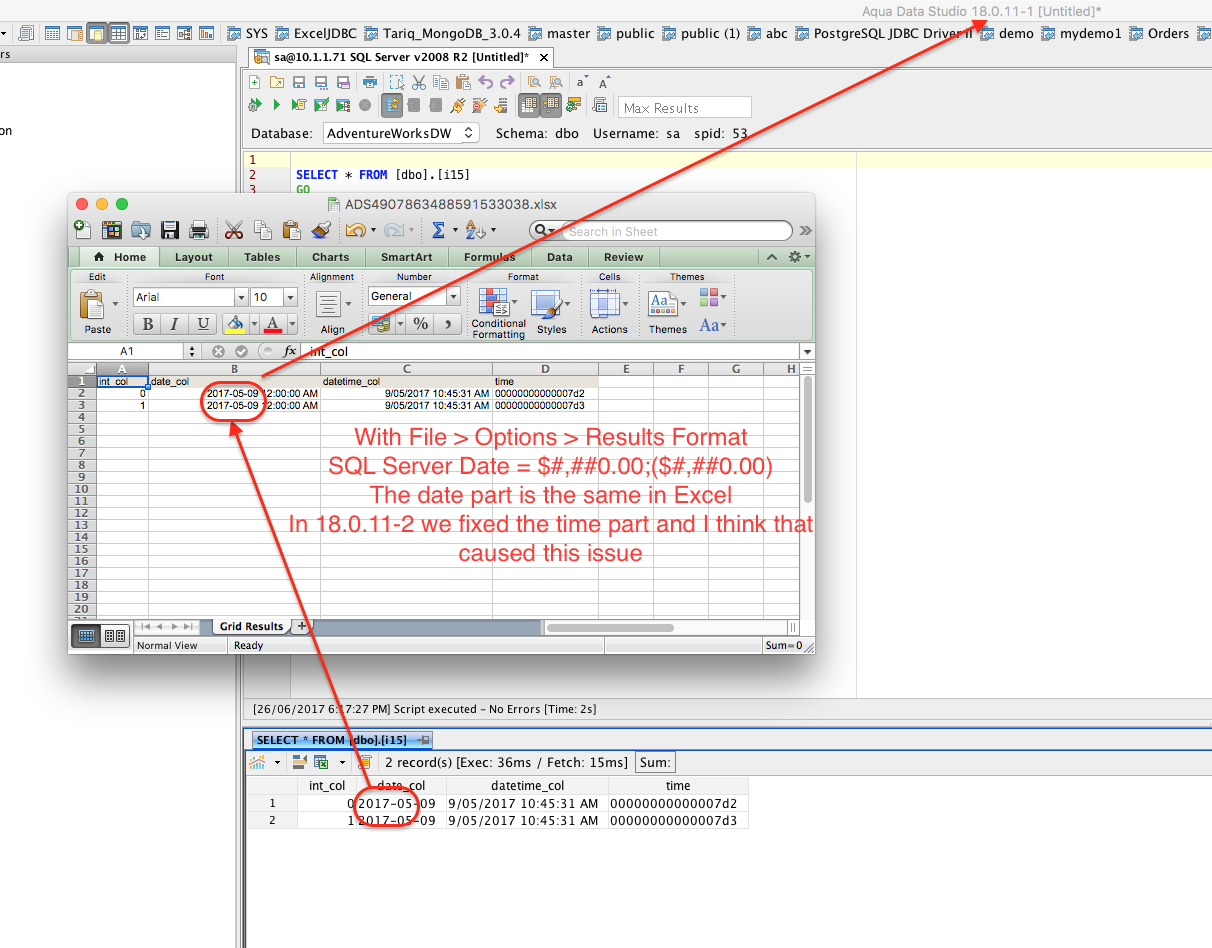This screenshot has height=948, width=1212.
Task: Open the Data tab in Excel ribbon
Action: coord(560,257)
